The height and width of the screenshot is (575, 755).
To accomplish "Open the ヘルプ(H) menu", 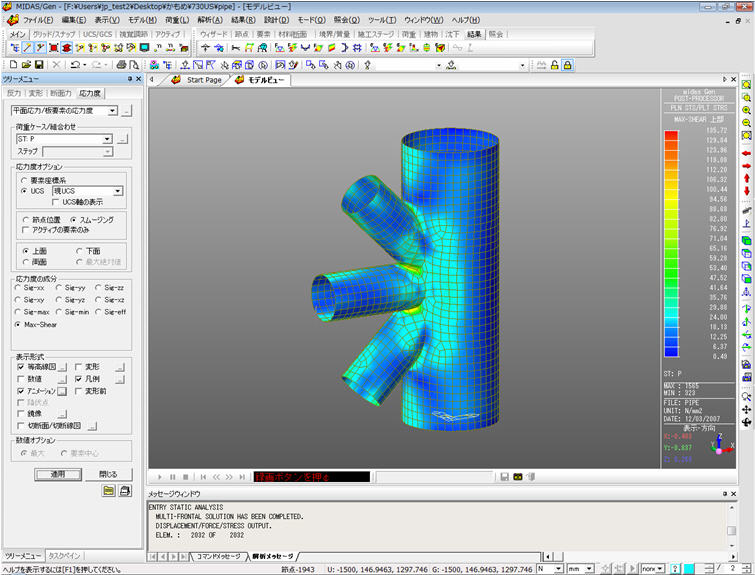I will [466, 20].
